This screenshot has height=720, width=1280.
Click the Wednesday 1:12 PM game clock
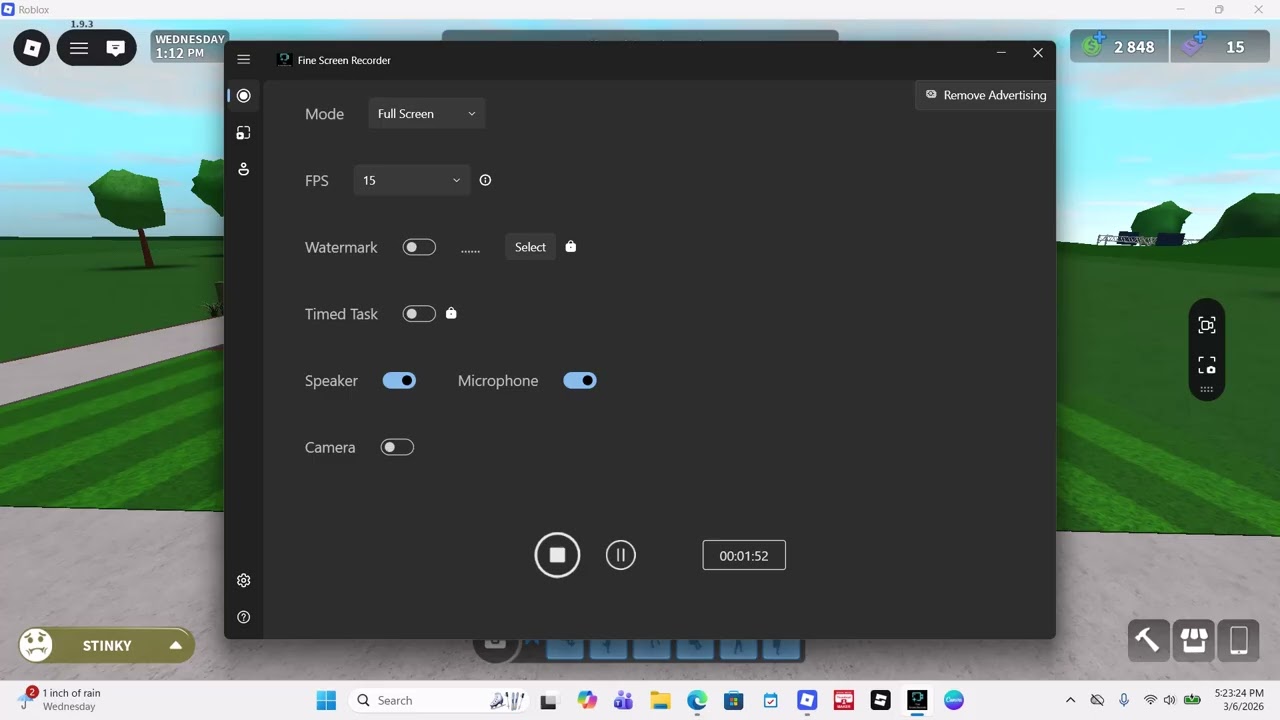click(x=190, y=46)
